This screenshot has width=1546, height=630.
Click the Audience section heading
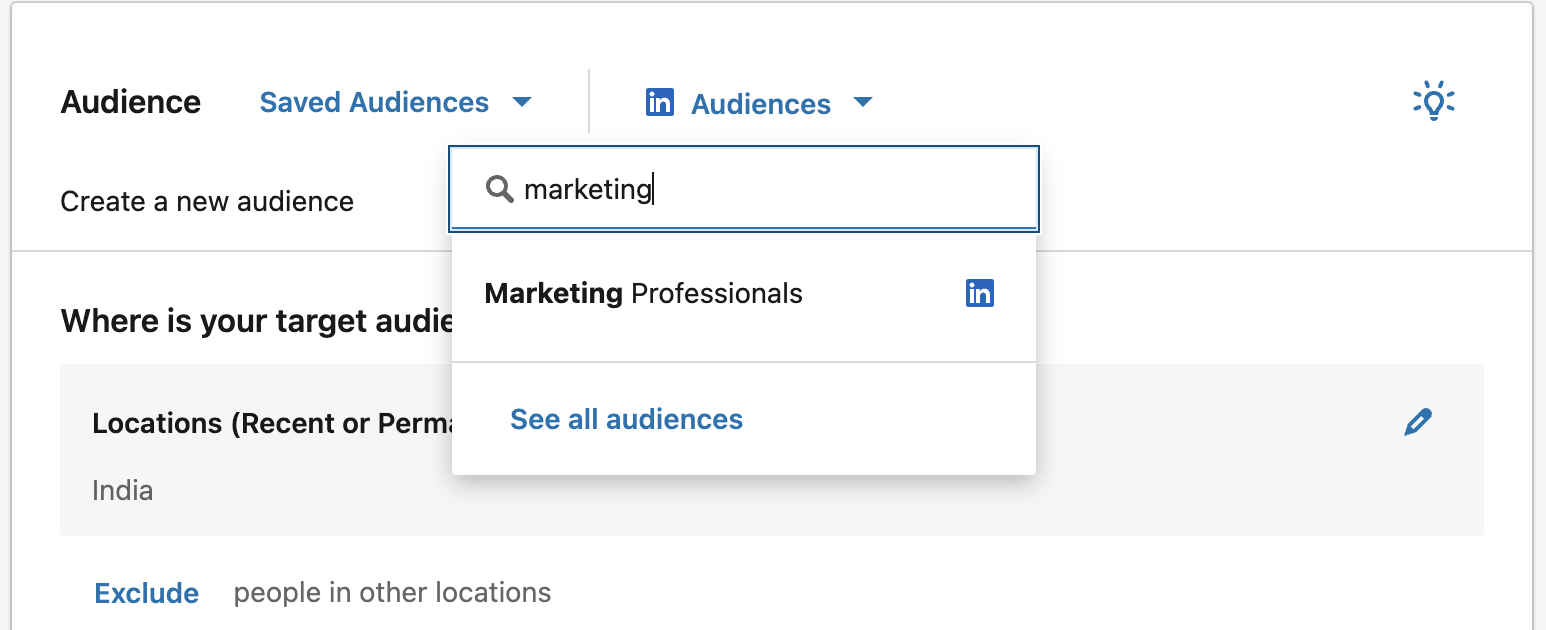click(131, 102)
